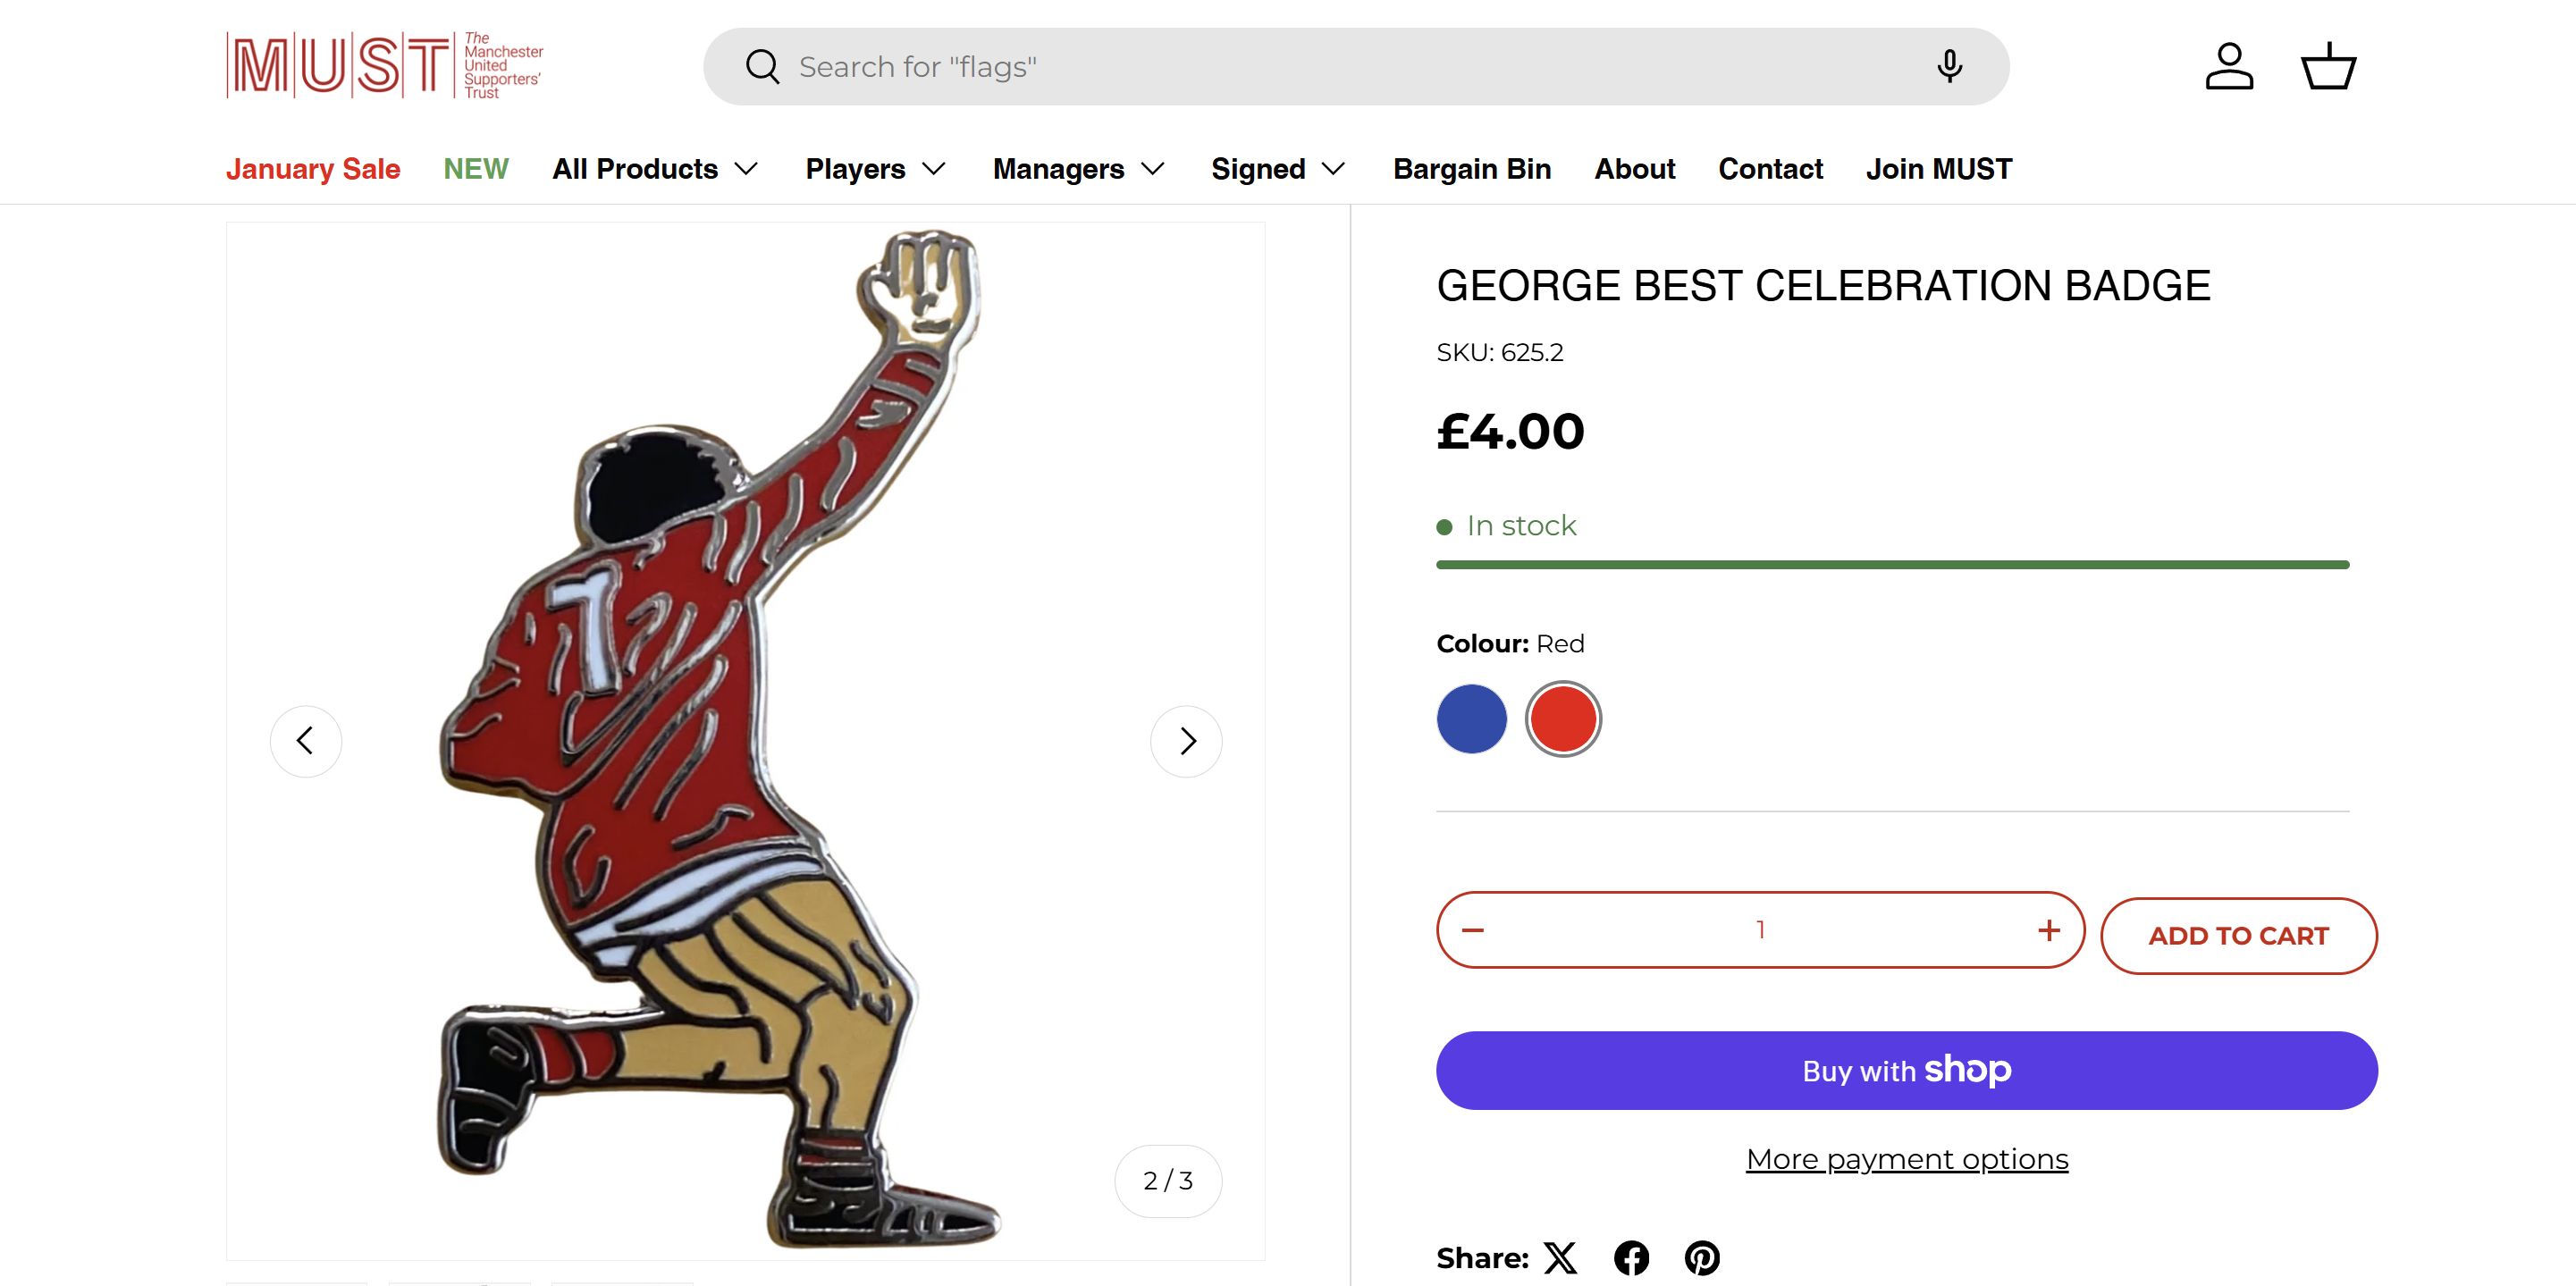Activate voice search microphone icon
Viewport: 2576px width, 1286px height.
[1949, 67]
